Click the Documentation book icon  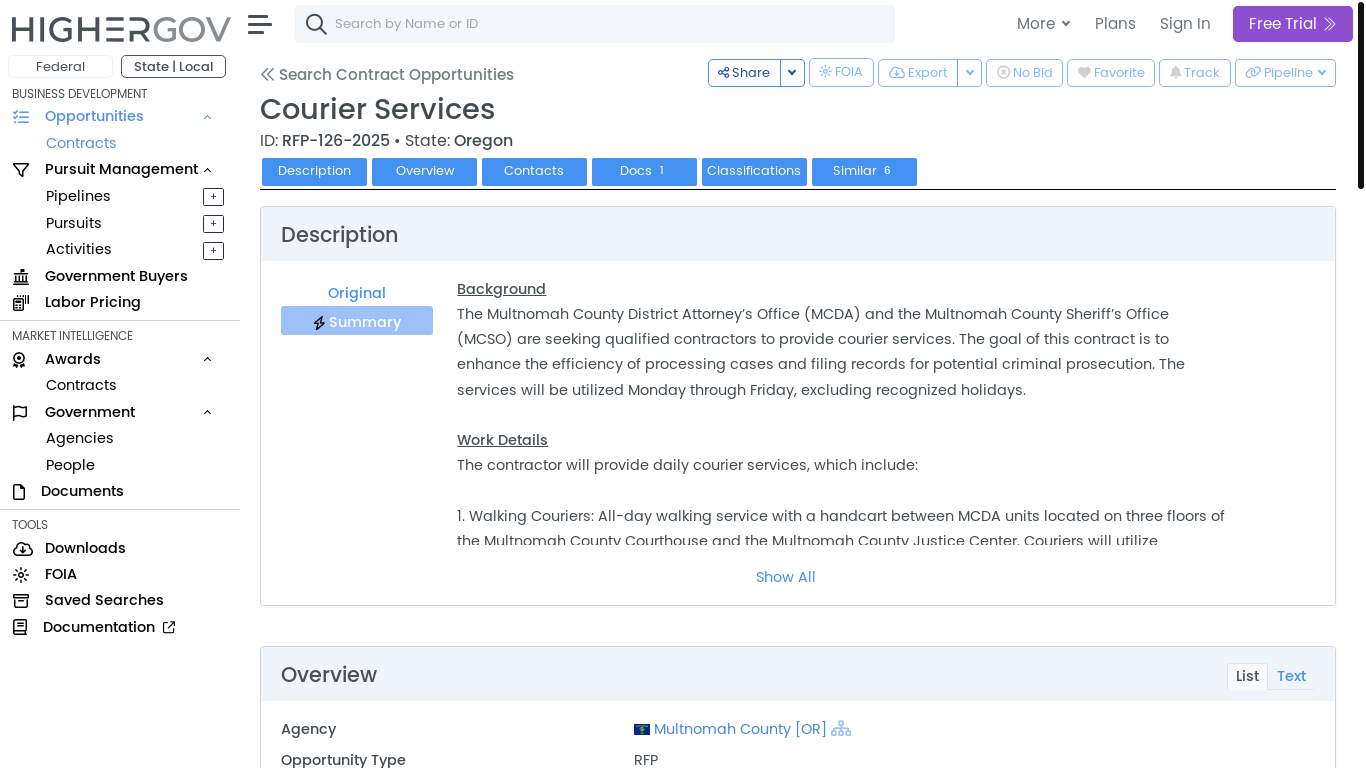pos(20,628)
